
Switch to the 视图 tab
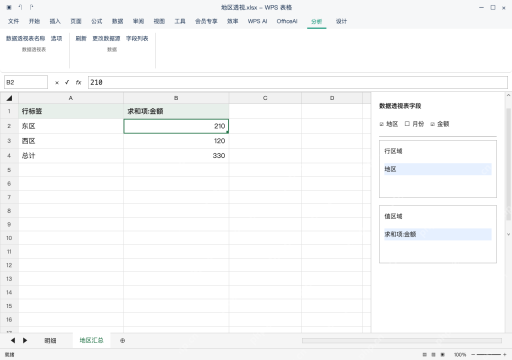point(159,21)
